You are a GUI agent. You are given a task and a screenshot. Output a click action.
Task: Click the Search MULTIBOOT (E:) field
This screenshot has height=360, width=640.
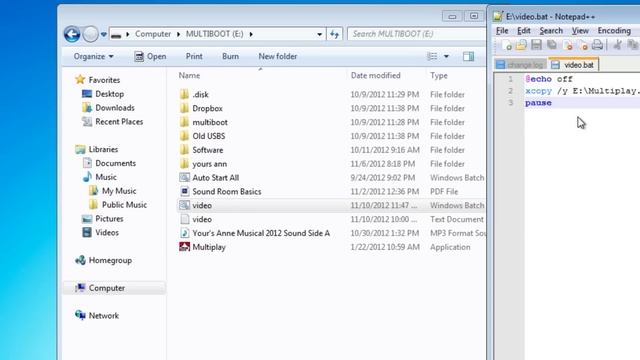pos(416,34)
